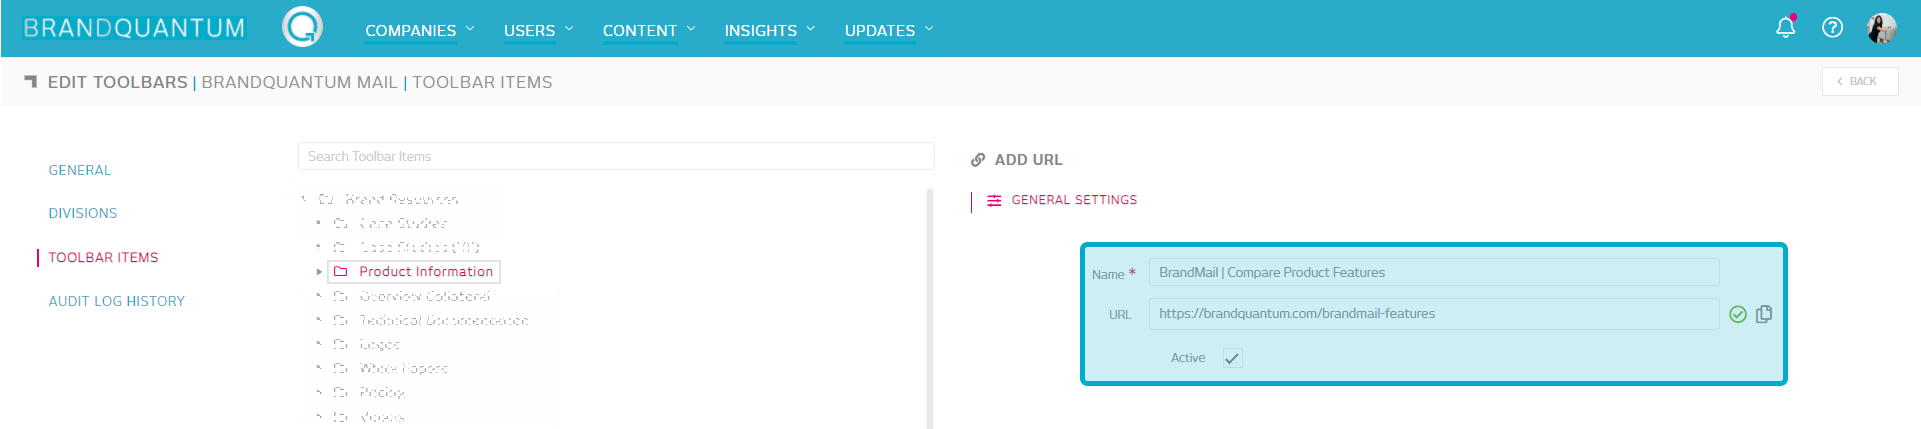Click the toolbar items tree scrollbar
The width and height of the screenshot is (1921, 429).
click(x=930, y=308)
